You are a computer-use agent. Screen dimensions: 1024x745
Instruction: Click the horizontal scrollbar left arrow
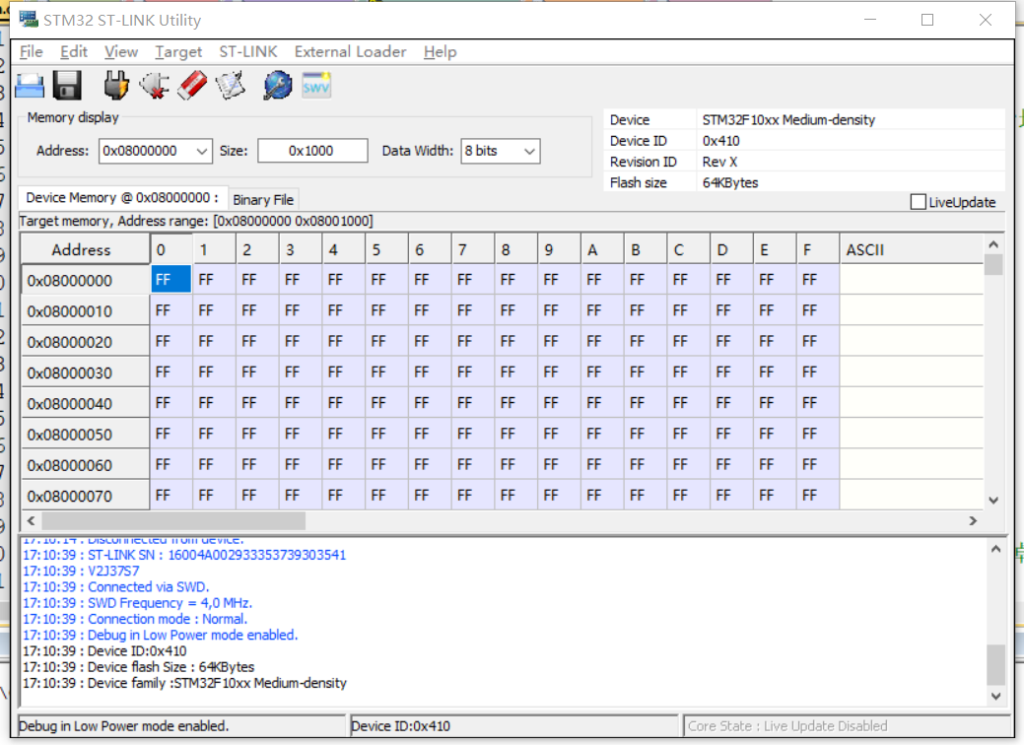(x=31, y=520)
